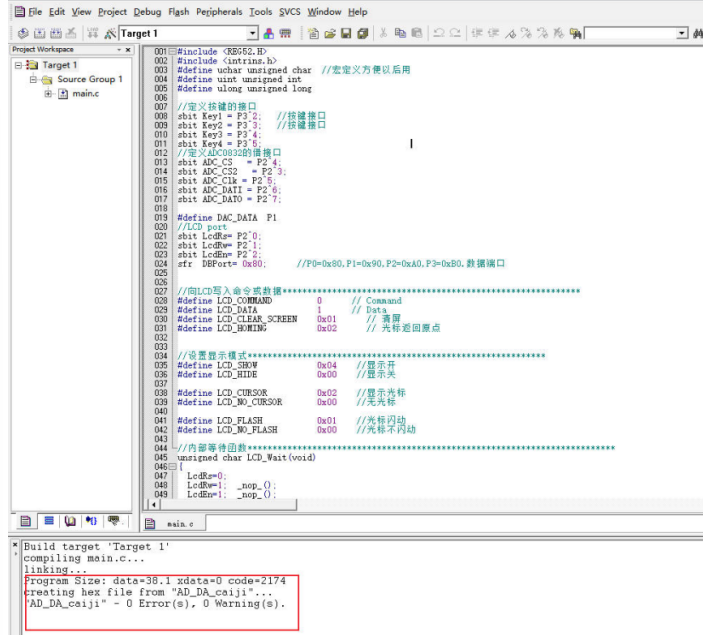Screen dimensions: 703x635
Task: Open the View menu
Action: pos(81,12)
